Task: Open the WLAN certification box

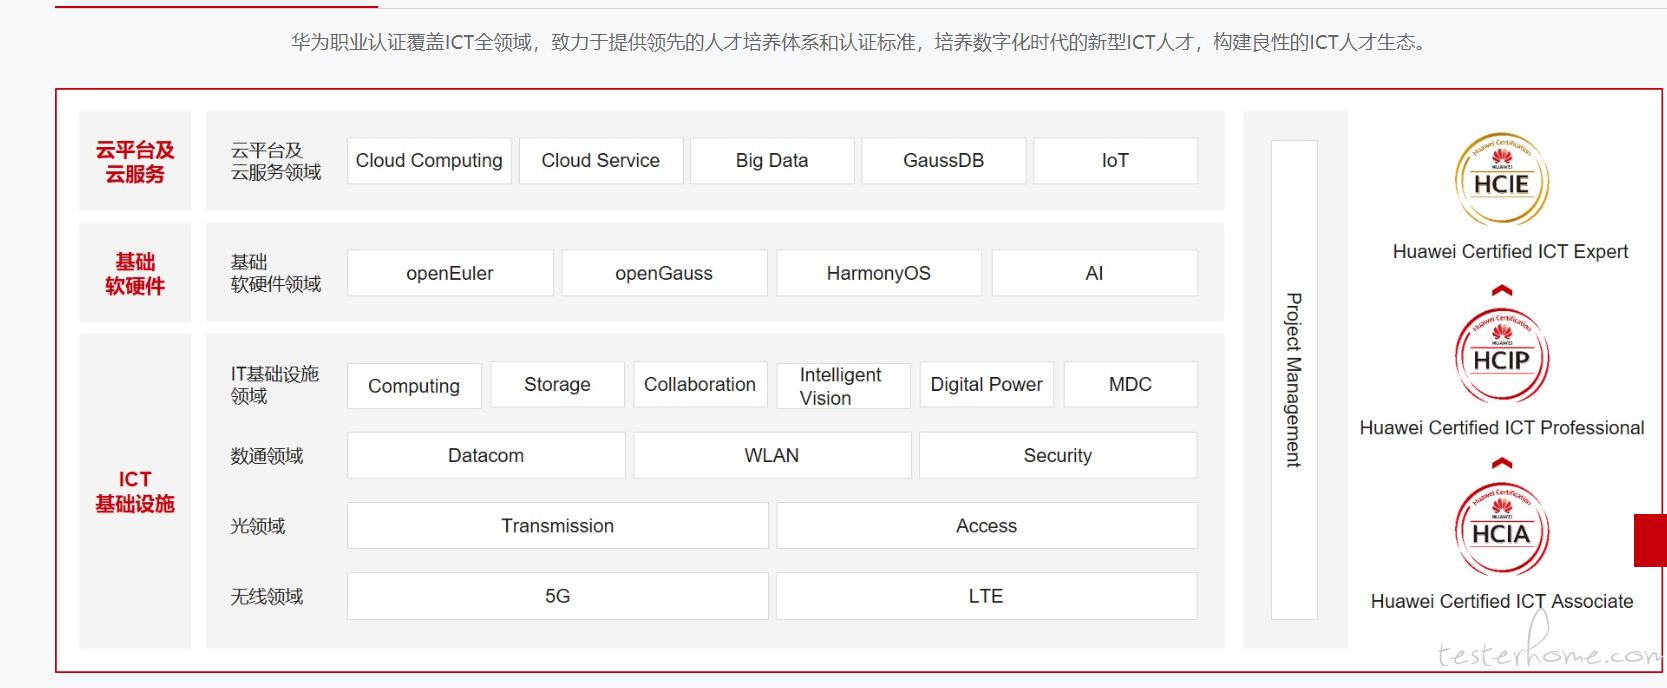Action: (772, 455)
